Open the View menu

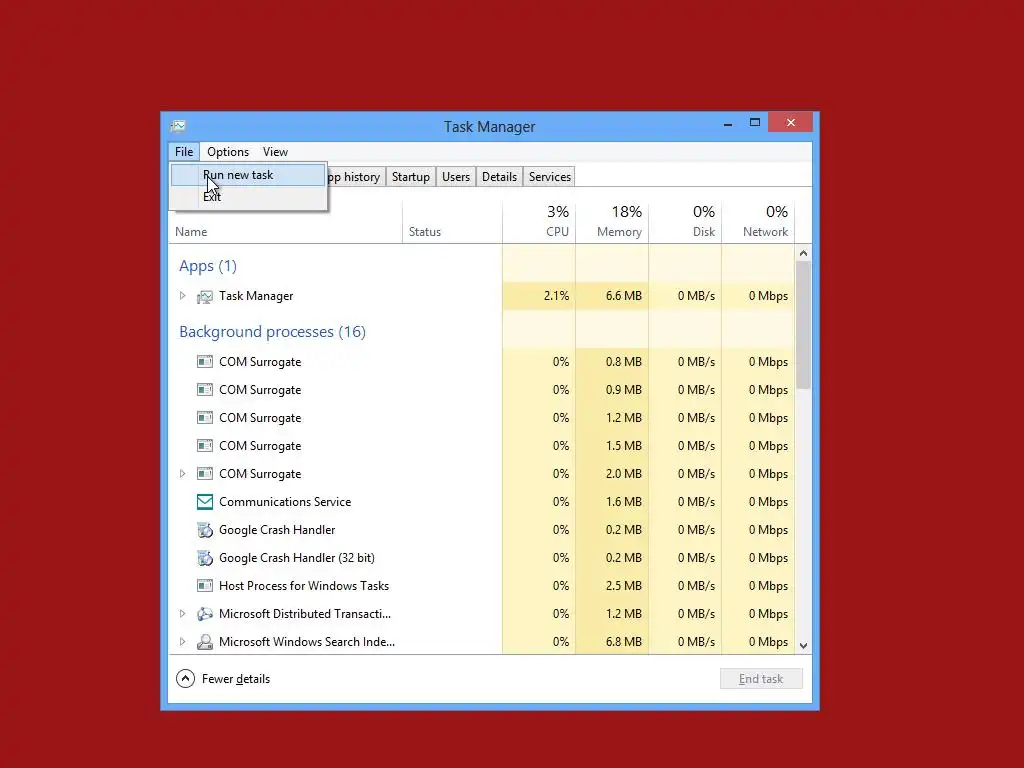point(275,152)
